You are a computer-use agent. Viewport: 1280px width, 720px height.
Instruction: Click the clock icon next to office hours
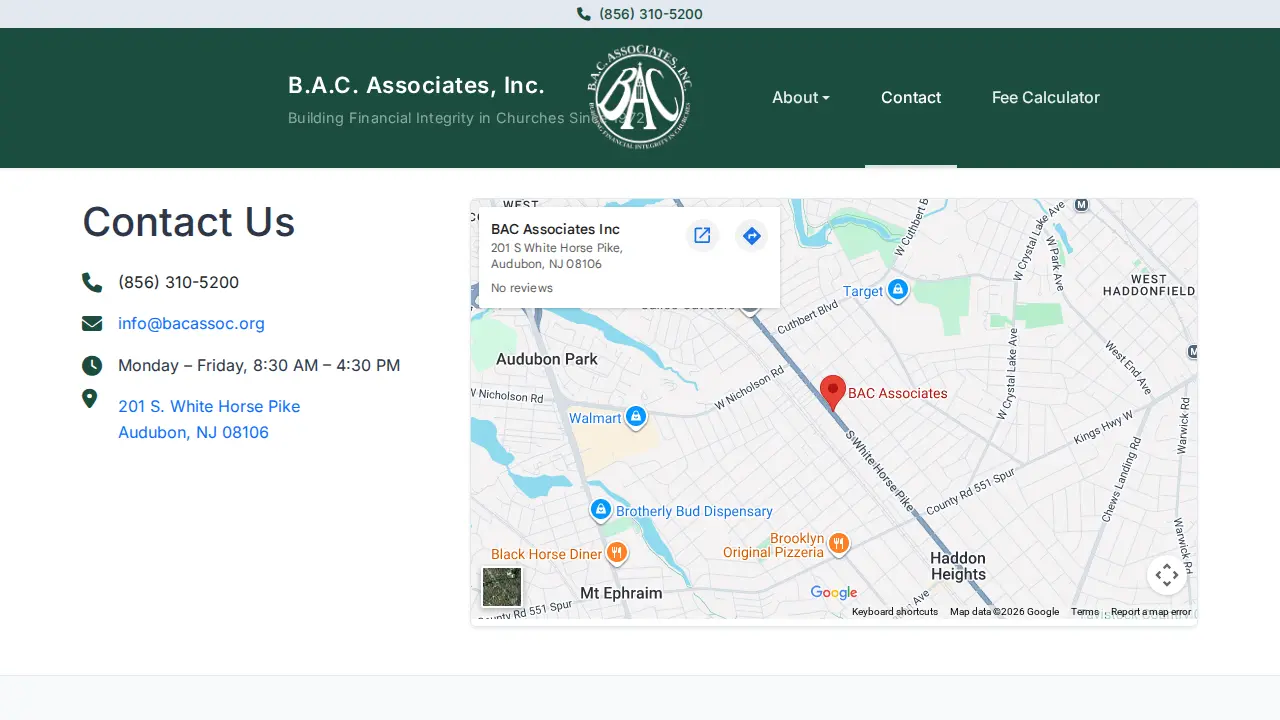tap(91, 365)
